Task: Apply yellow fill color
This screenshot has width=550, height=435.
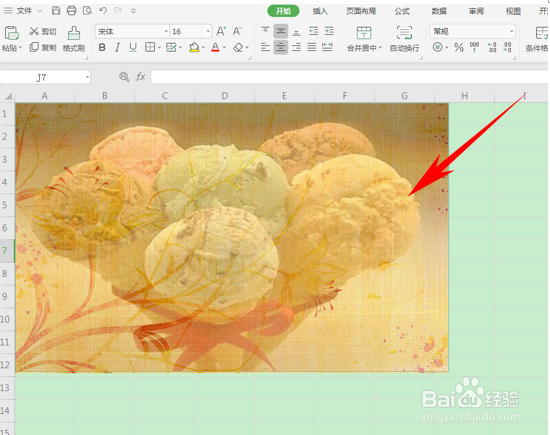Action: pyautogui.click(x=194, y=47)
